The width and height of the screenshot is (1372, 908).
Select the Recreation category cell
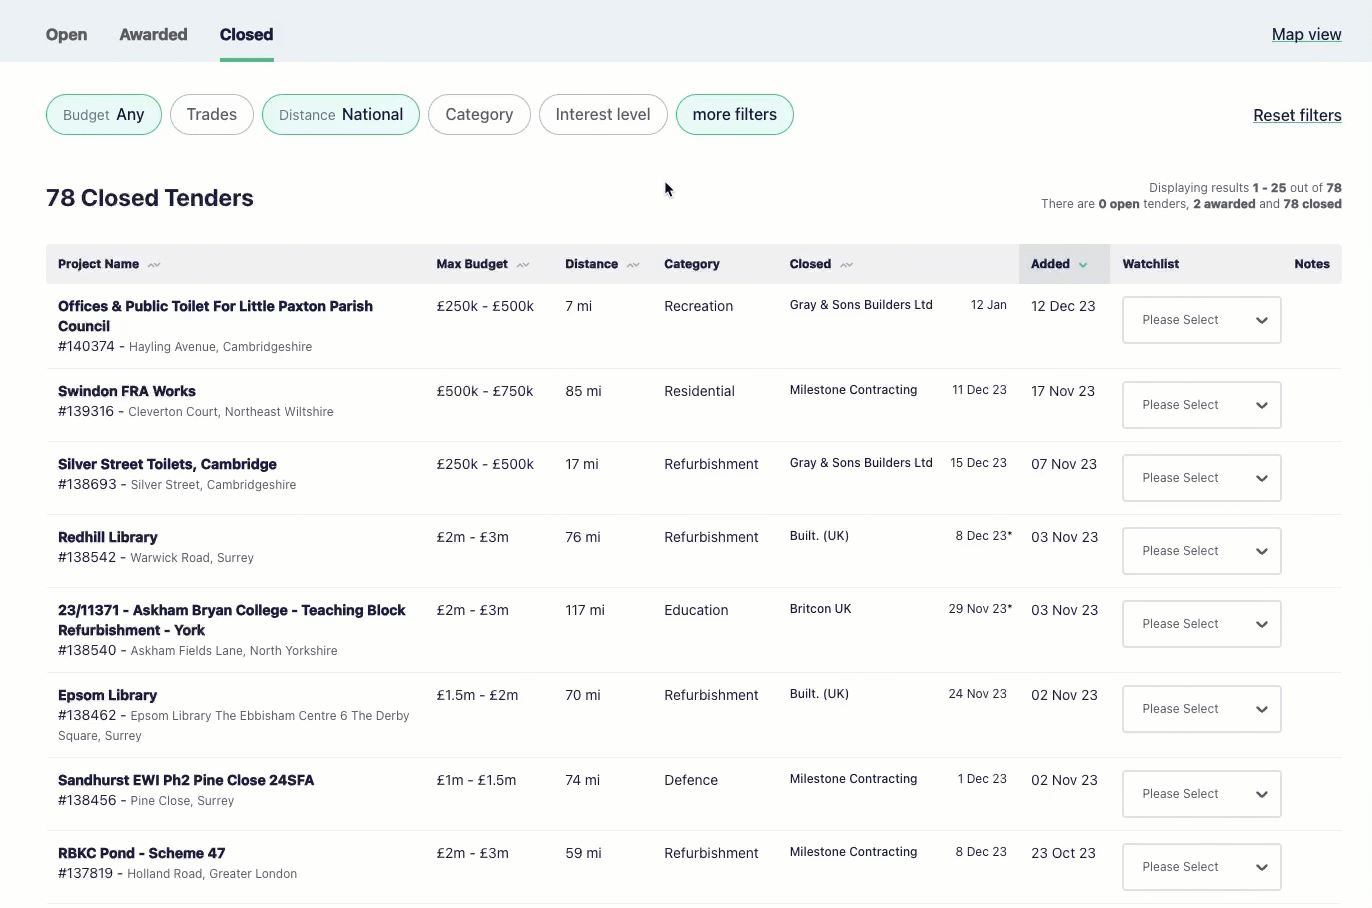click(x=698, y=306)
